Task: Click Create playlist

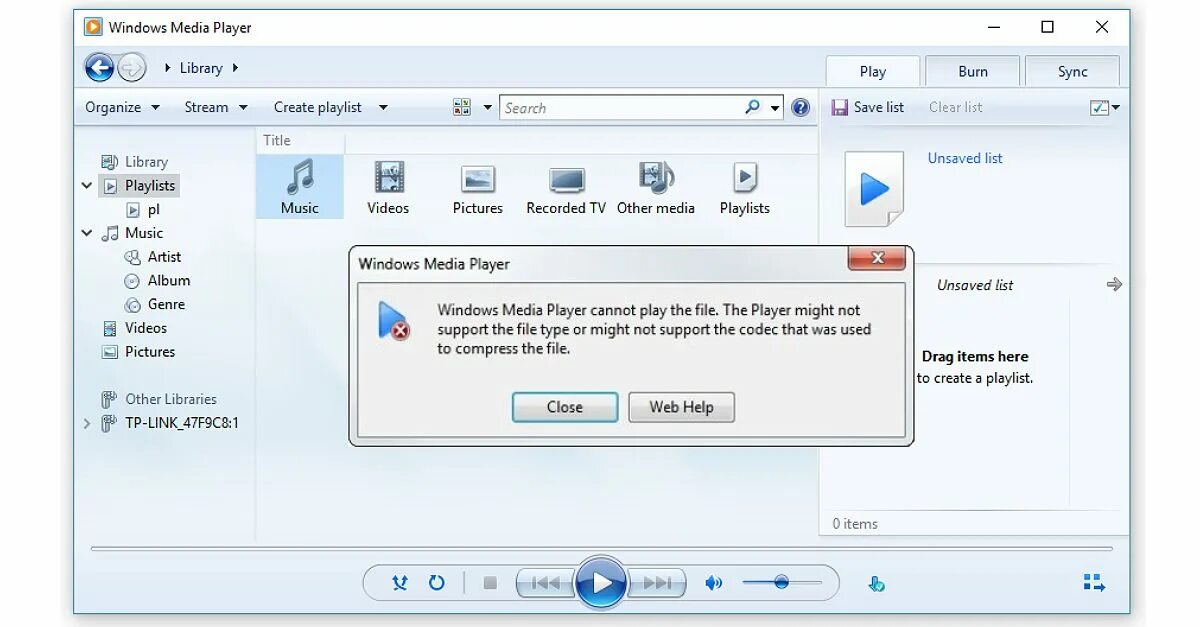Action: tap(318, 107)
